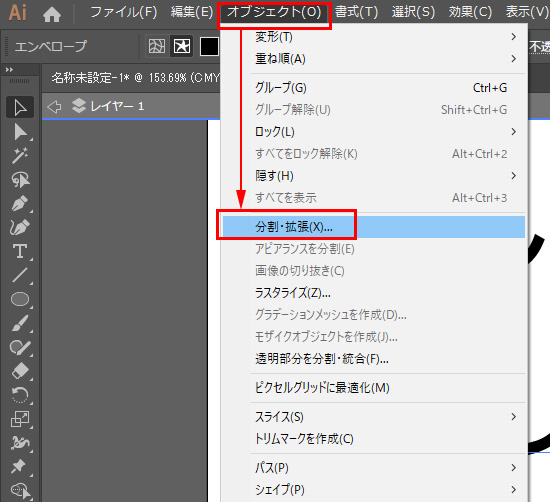Toggle the Edit Envelope mesh button
This screenshot has width=550, height=502.
(x=157, y=46)
